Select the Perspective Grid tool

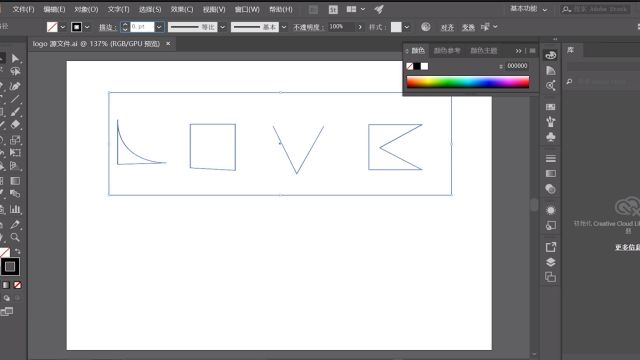point(15,166)
